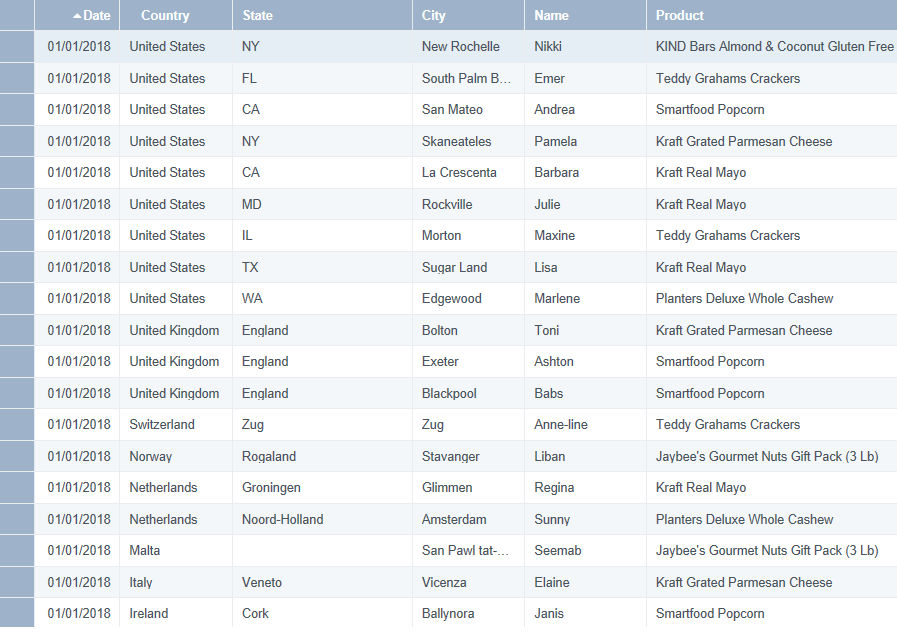Click the Sugar Land cell
The image size is (897, 634).
click(469, 267)
